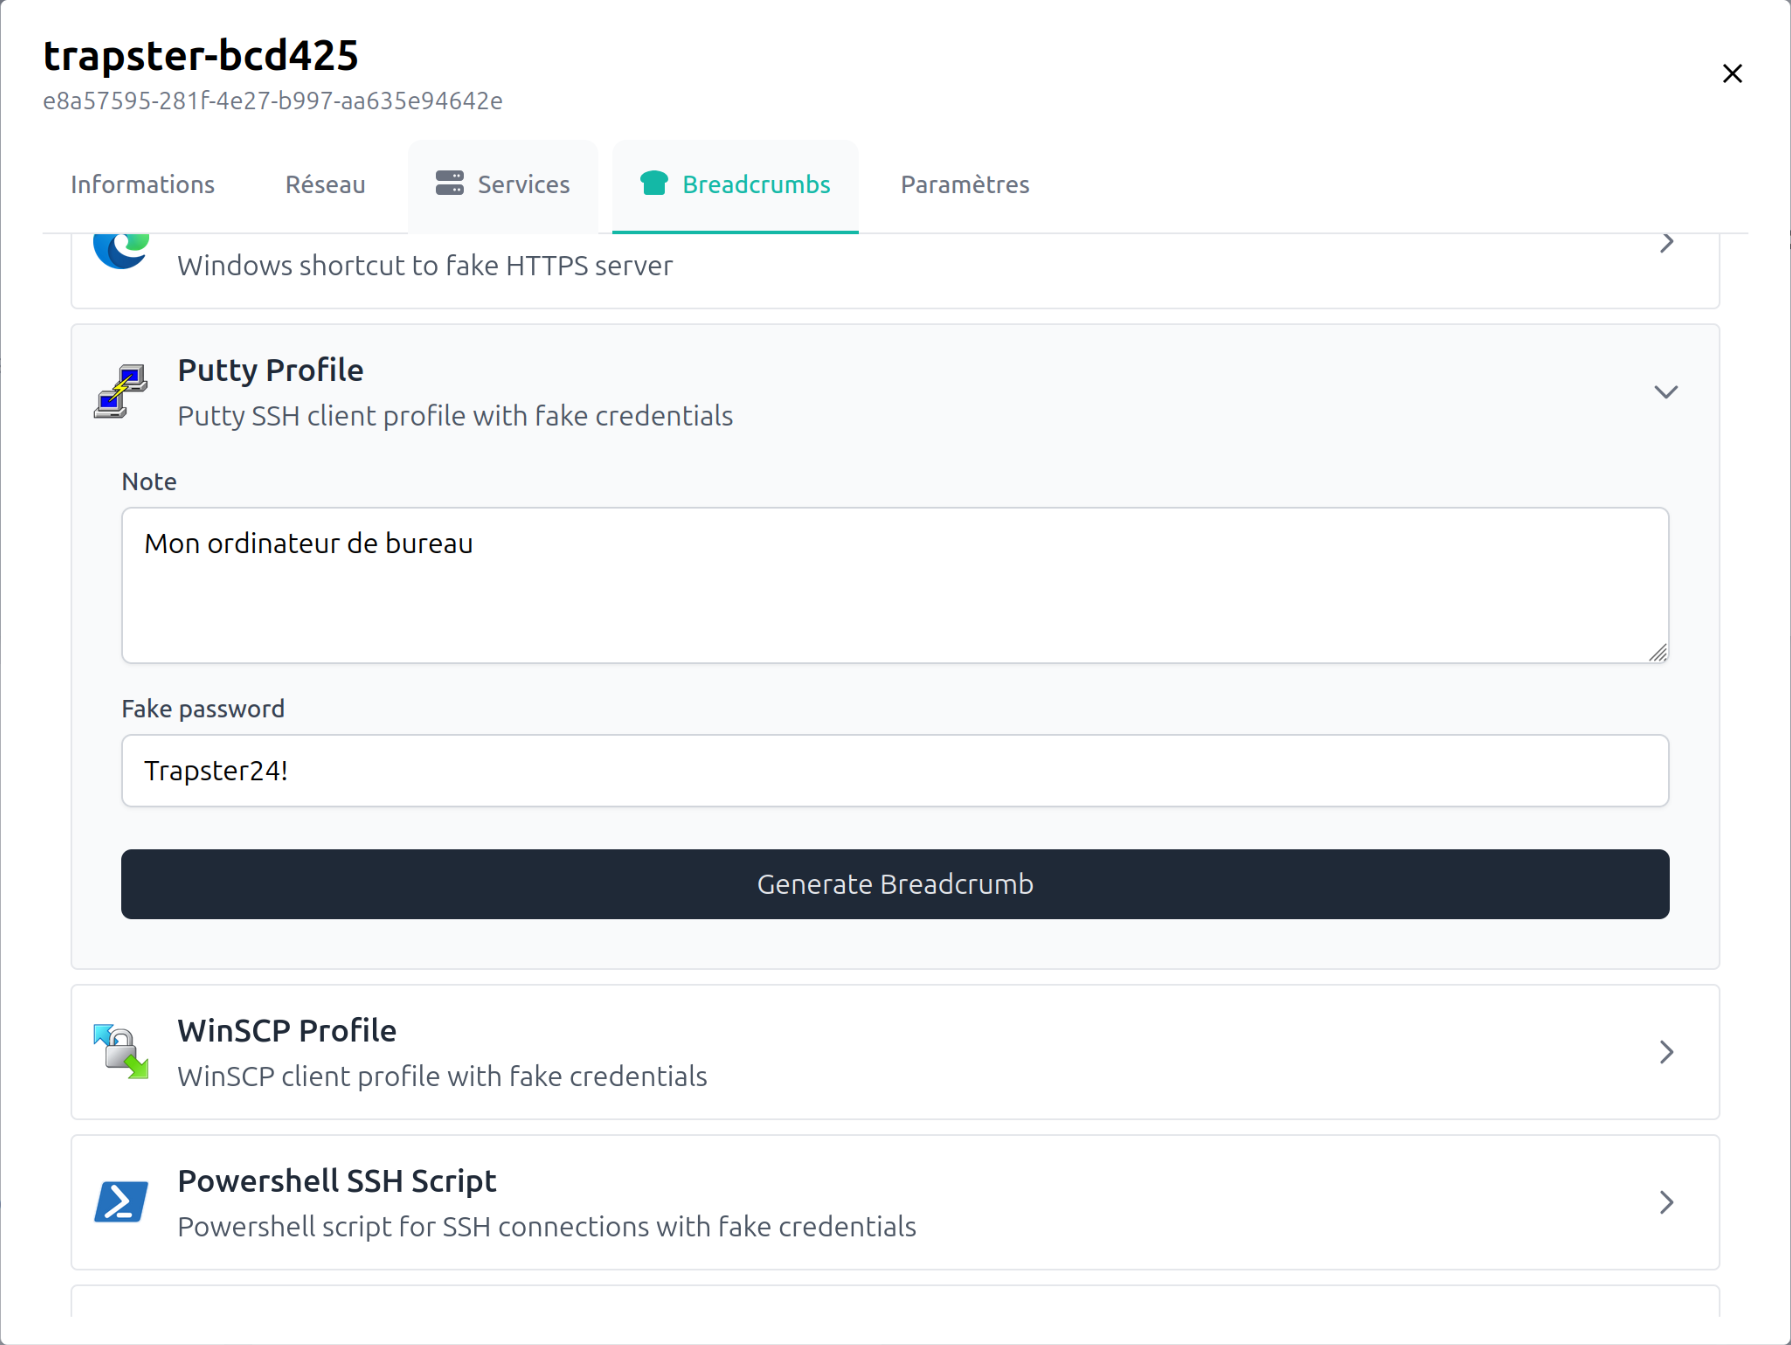The height and width of the screenshot is (1345, 1791).
Task: Focus the Note text area
Action: [894, 585]
